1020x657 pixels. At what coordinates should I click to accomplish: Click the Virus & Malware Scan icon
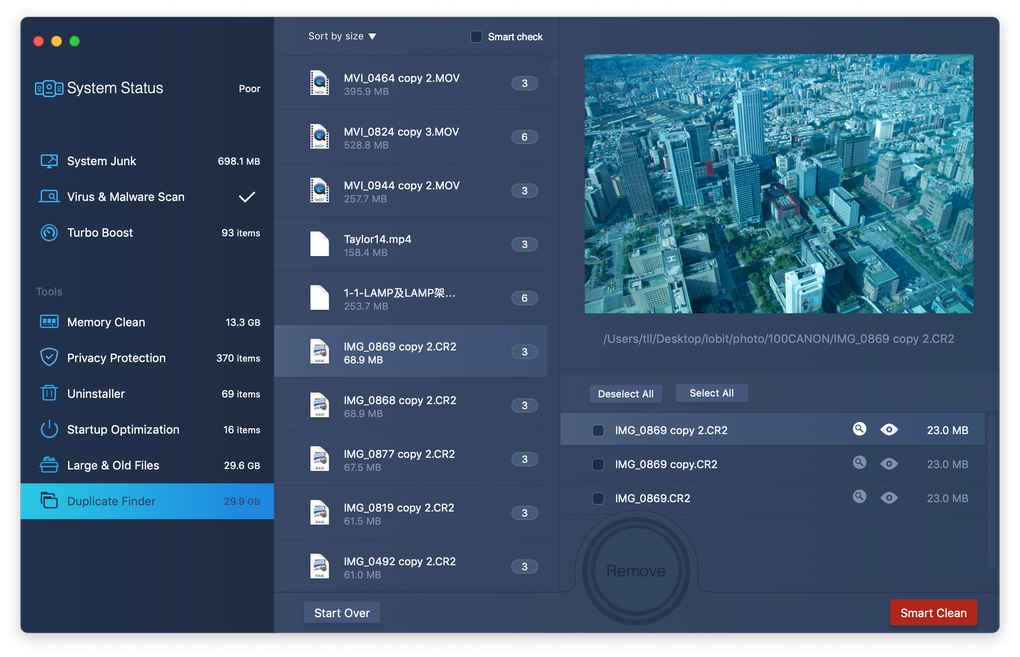49,196
